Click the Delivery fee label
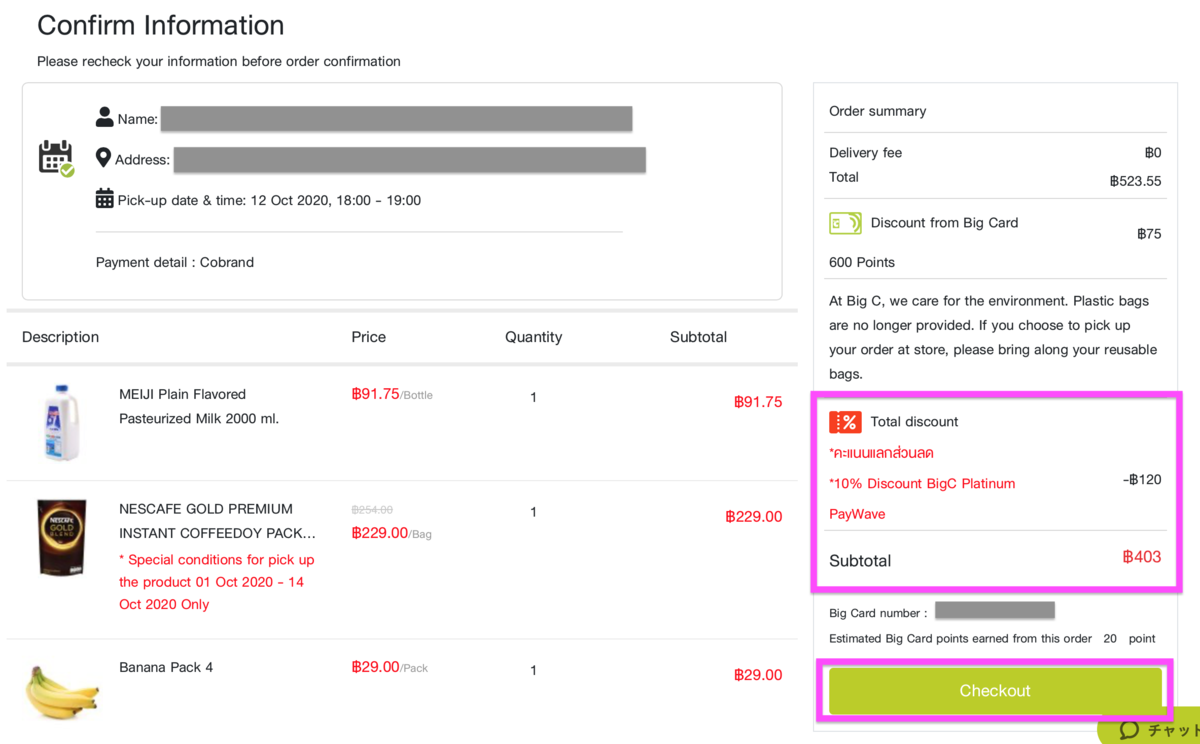 click(865, 153)
